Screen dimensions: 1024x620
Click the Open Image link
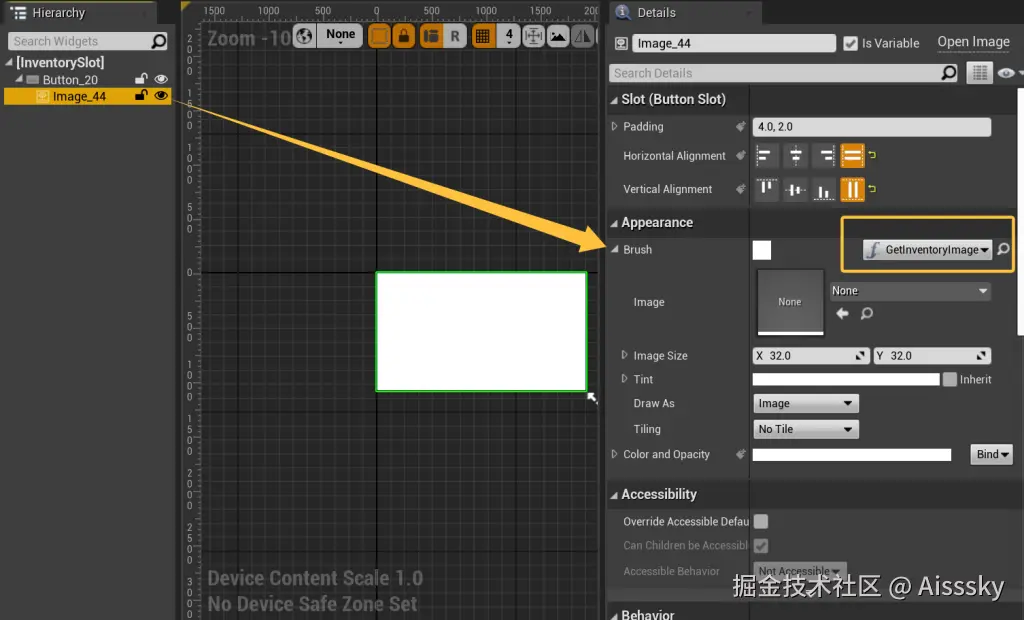pos(973,42)
